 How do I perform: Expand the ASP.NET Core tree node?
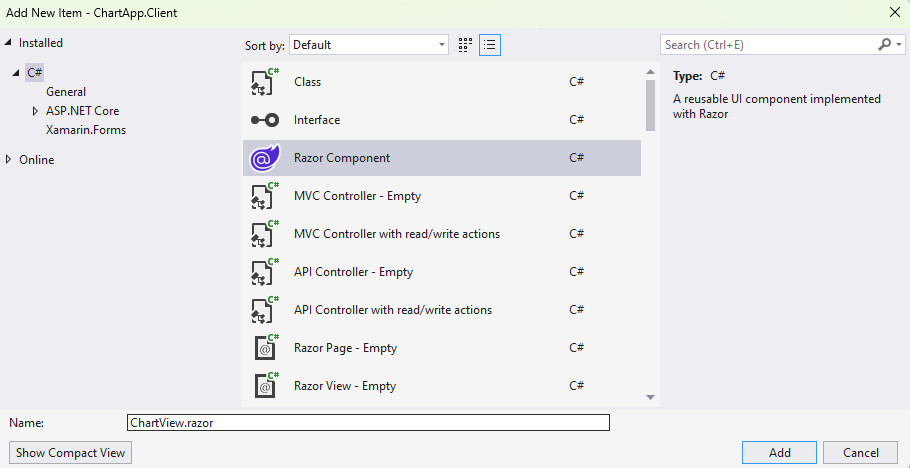pyautogui.click(x=36, y=111)
